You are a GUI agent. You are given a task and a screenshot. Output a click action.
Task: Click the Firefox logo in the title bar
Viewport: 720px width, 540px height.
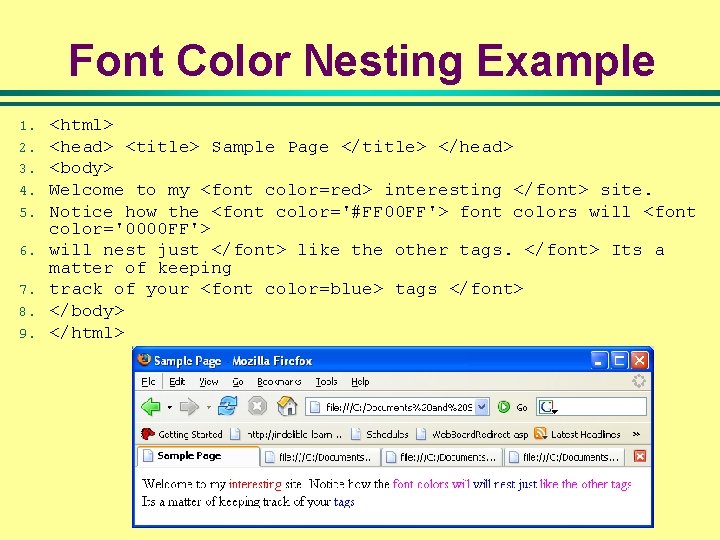click(144, 360)
